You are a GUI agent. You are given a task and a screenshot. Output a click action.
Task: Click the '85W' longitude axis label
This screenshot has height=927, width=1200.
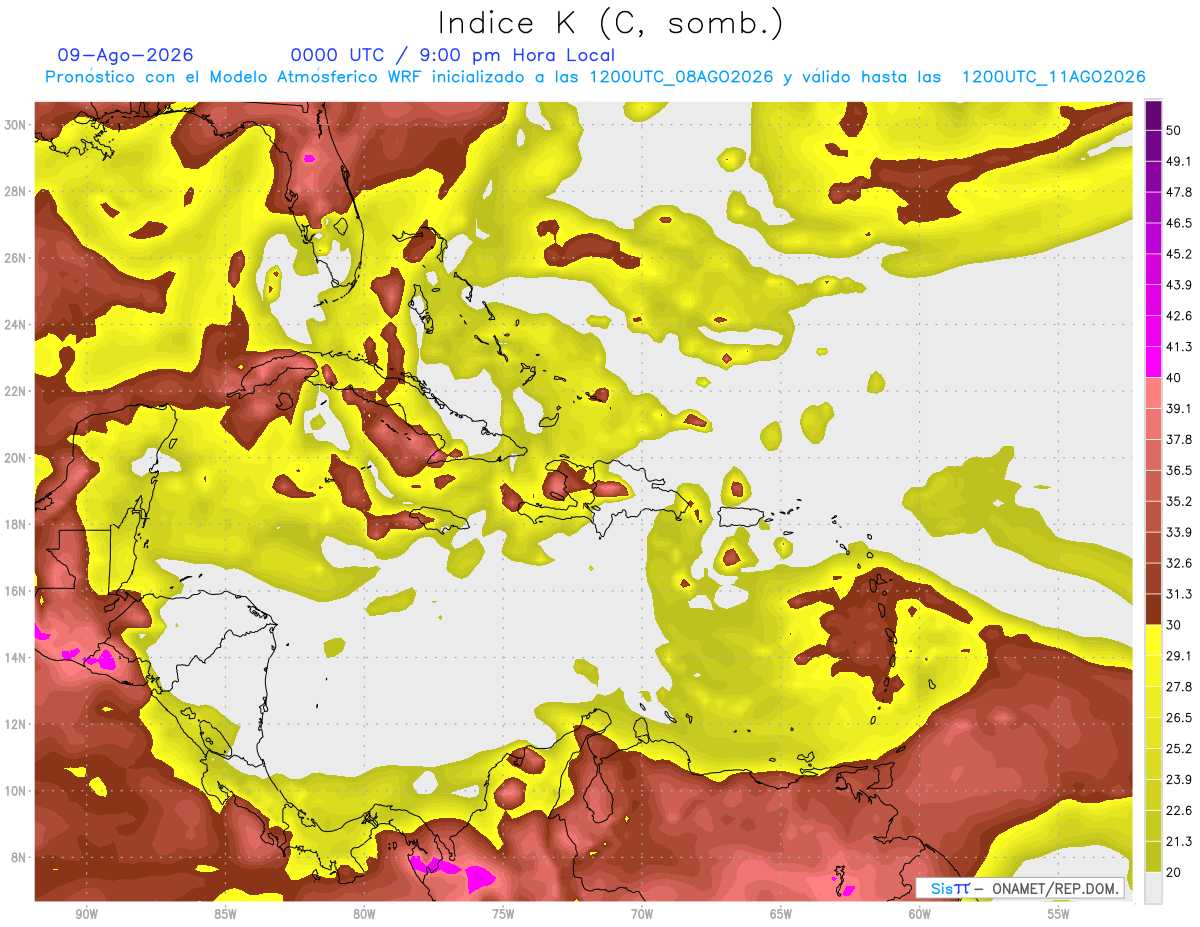click(225, 914)
